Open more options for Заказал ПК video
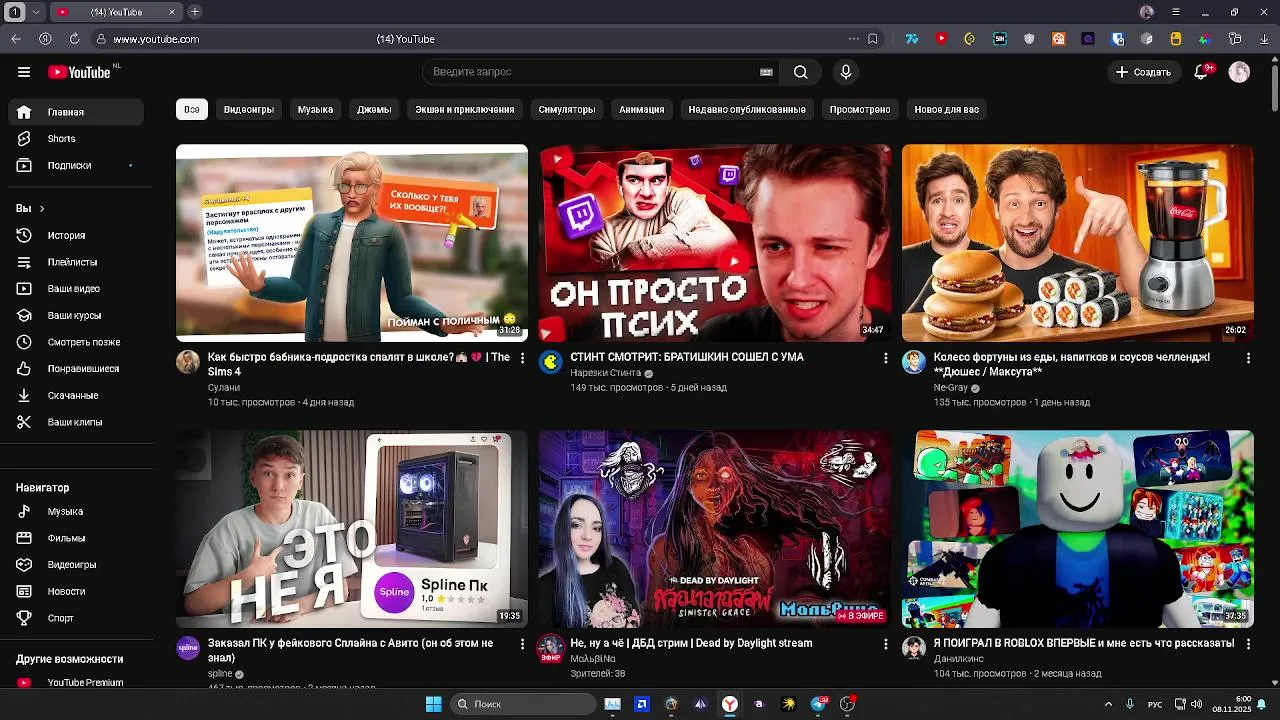The height and width of the screenshot is (720, 1280). tap(522, 645)
